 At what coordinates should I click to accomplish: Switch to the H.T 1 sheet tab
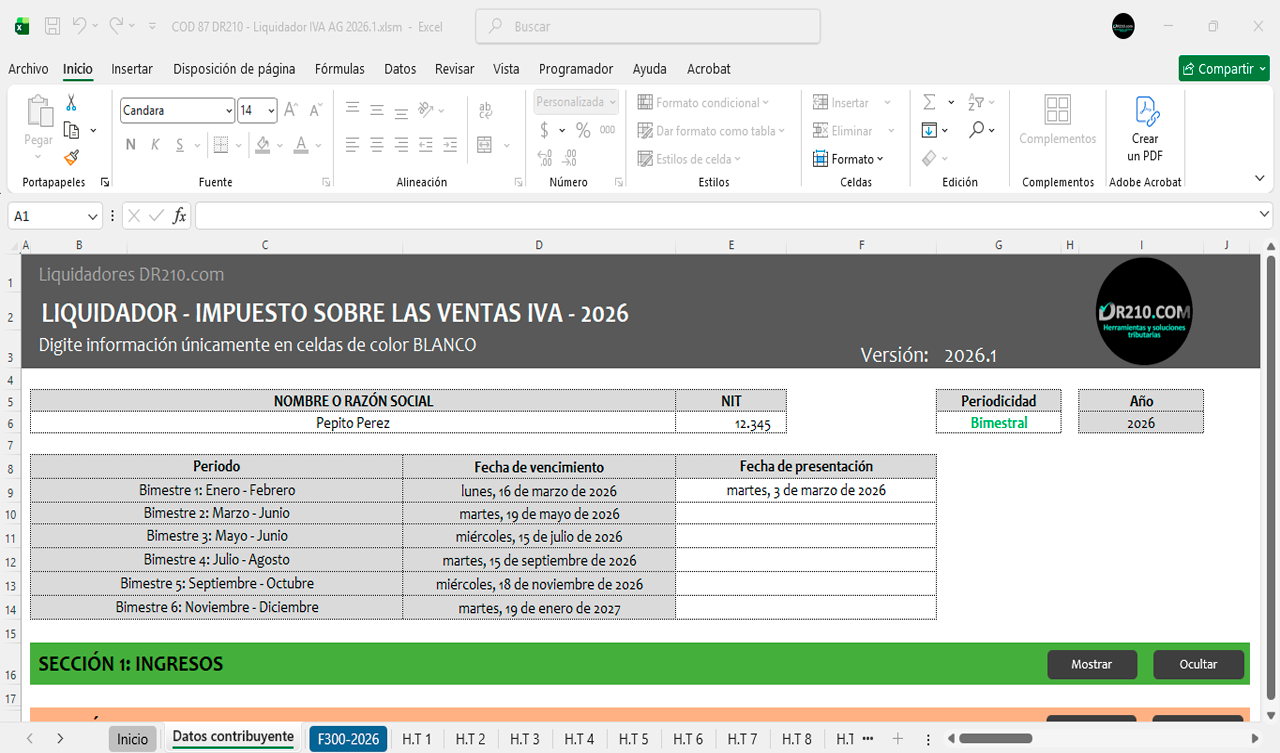(x=416, y=739)
